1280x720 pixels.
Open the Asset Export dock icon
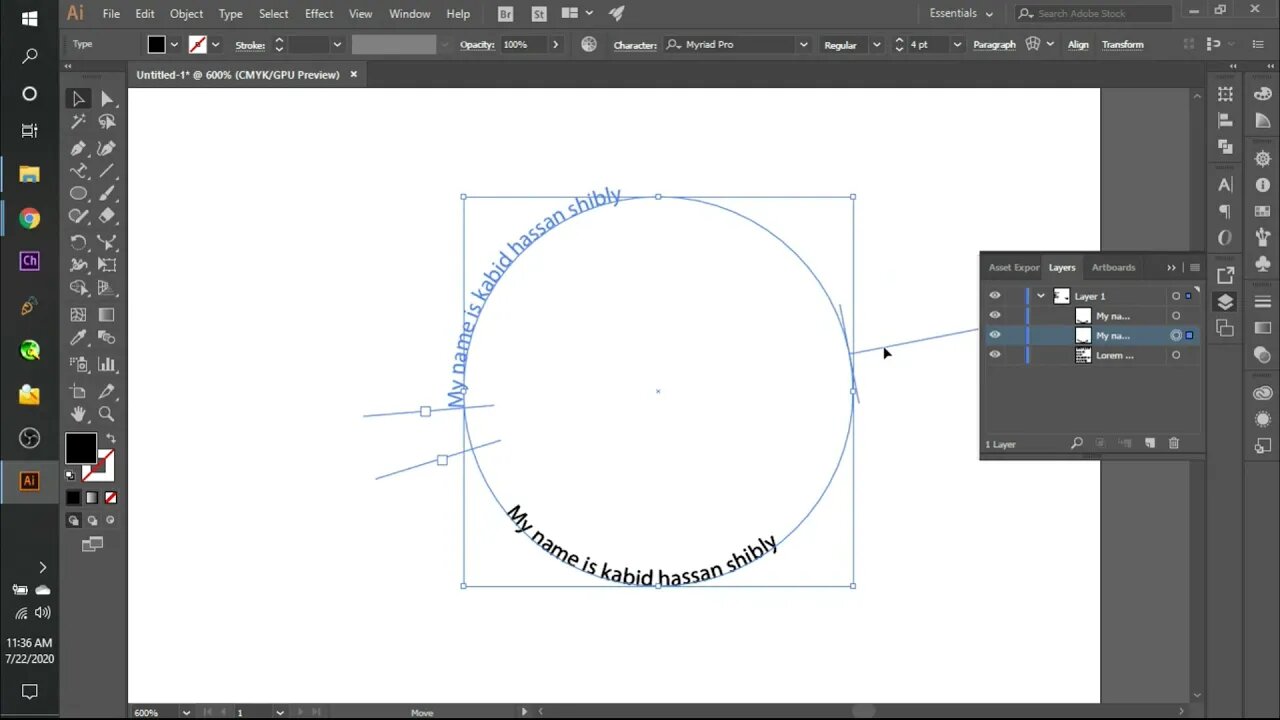pyautogui.click(x=1226, y=275)
